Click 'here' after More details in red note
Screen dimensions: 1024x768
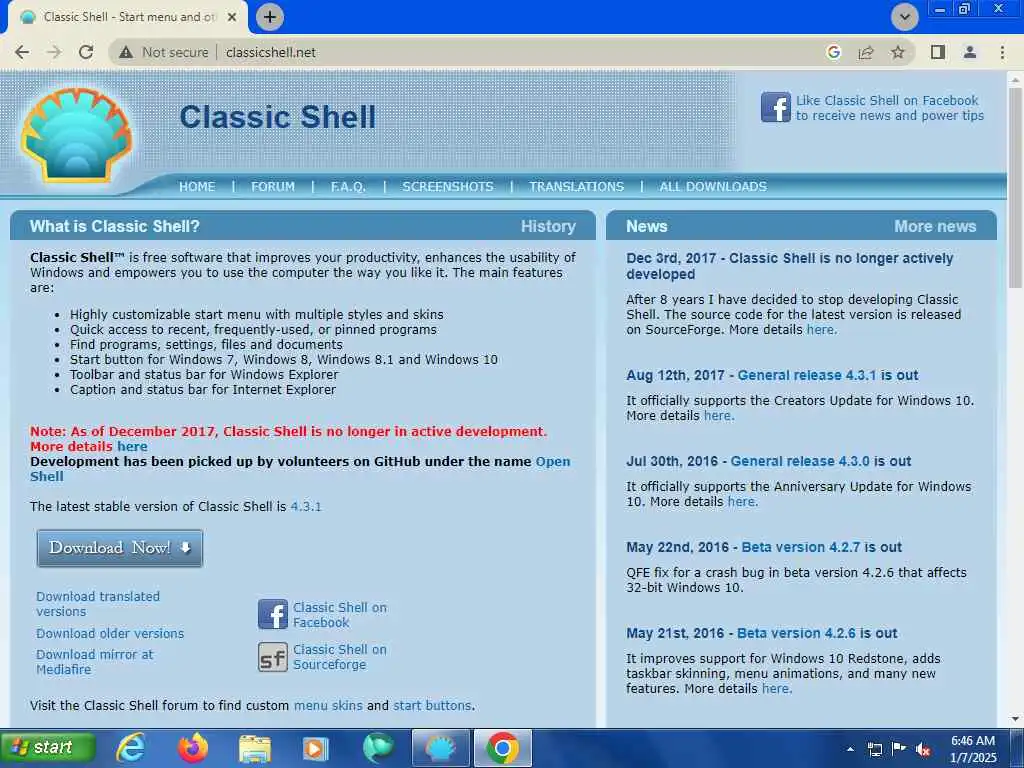tap(132, 447)
